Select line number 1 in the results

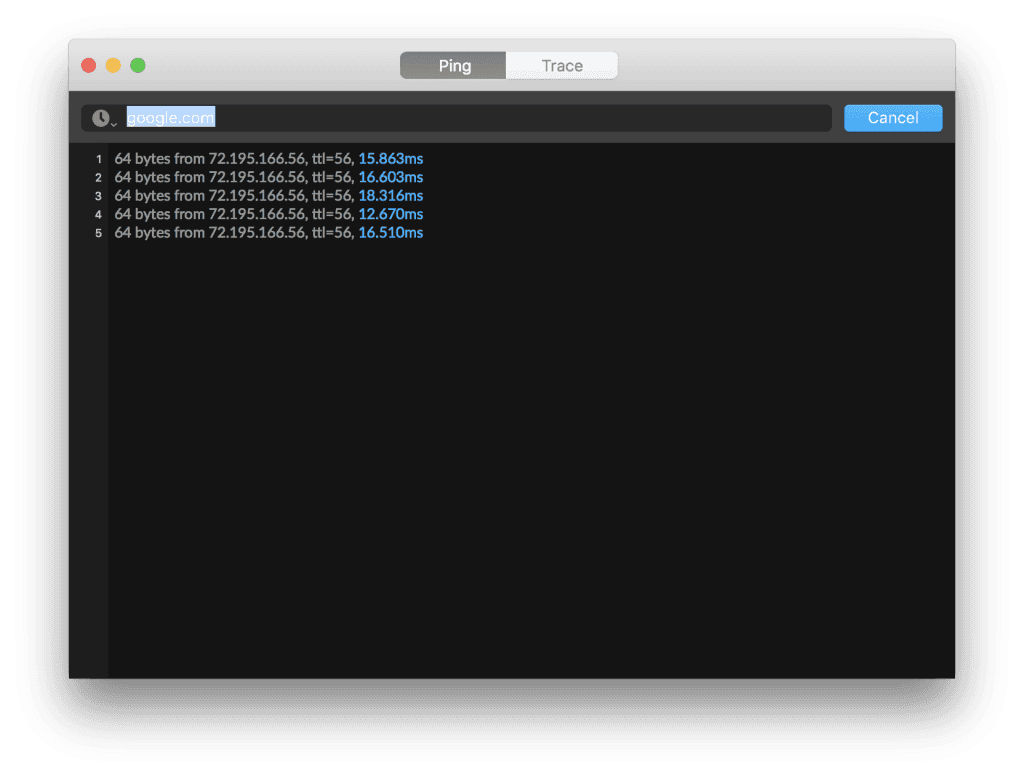pos(97,158)
